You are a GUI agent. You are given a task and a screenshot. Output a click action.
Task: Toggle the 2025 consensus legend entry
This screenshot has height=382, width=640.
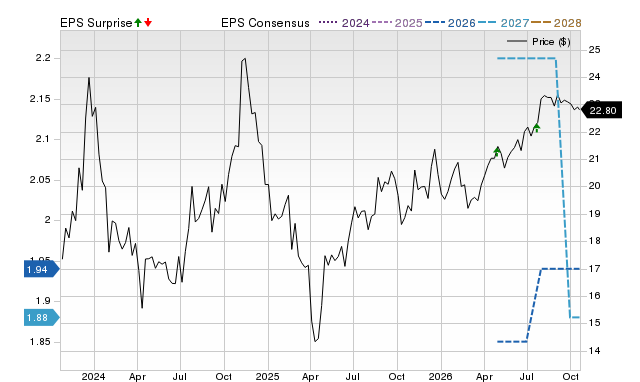point(397,23)
